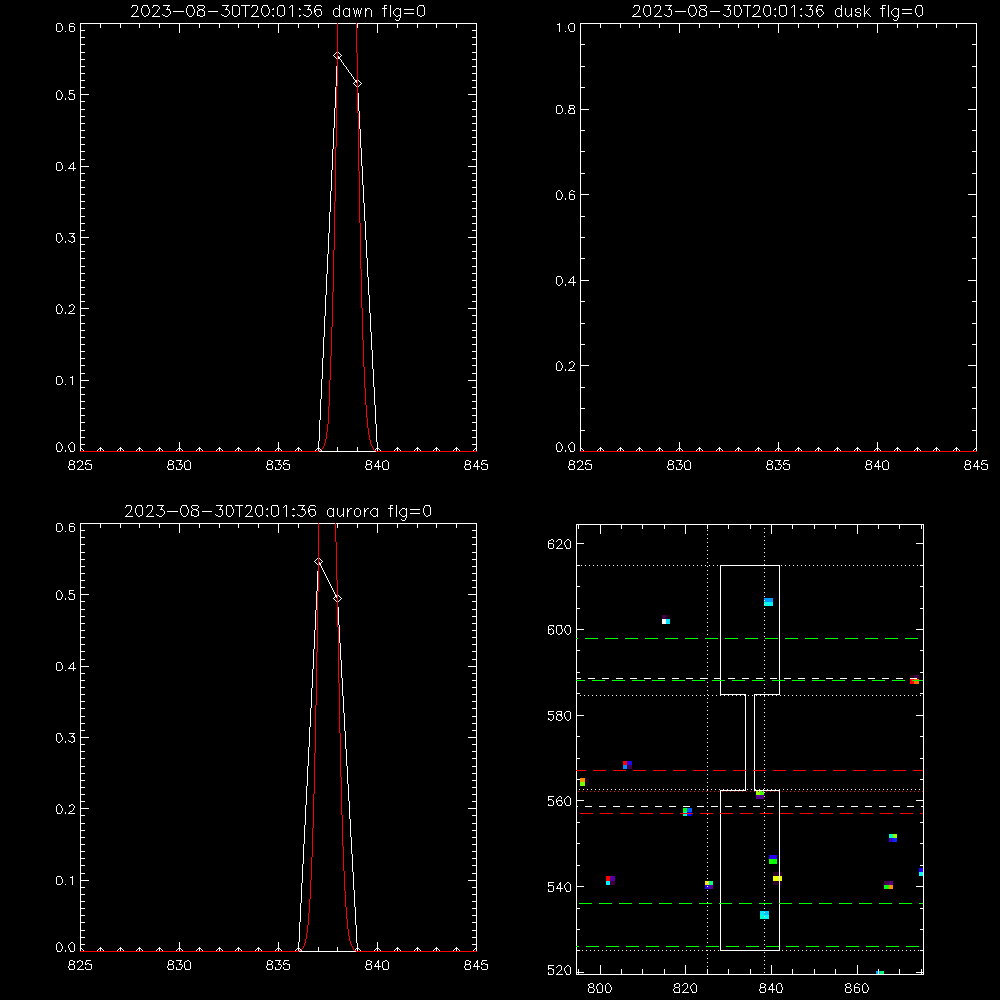Select the 0.3 y-axis label on dawn plot
Screen dimensions: 1000x1000
click(66, 237)
